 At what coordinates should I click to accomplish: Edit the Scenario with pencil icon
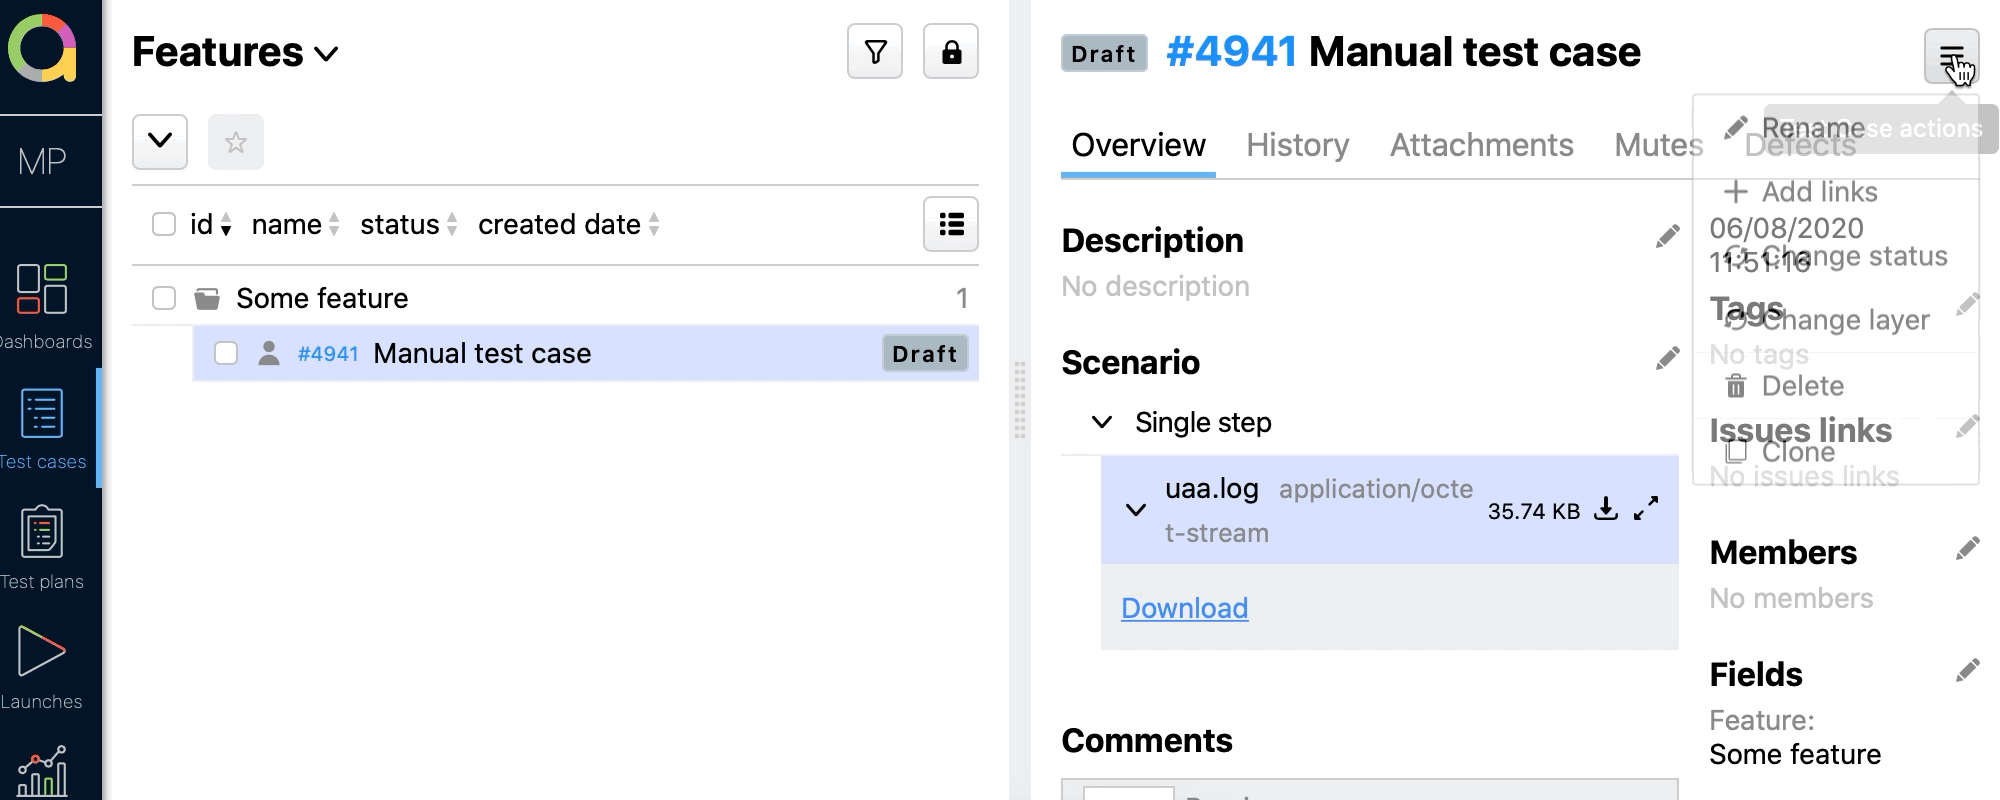[x=1667, y=359]
